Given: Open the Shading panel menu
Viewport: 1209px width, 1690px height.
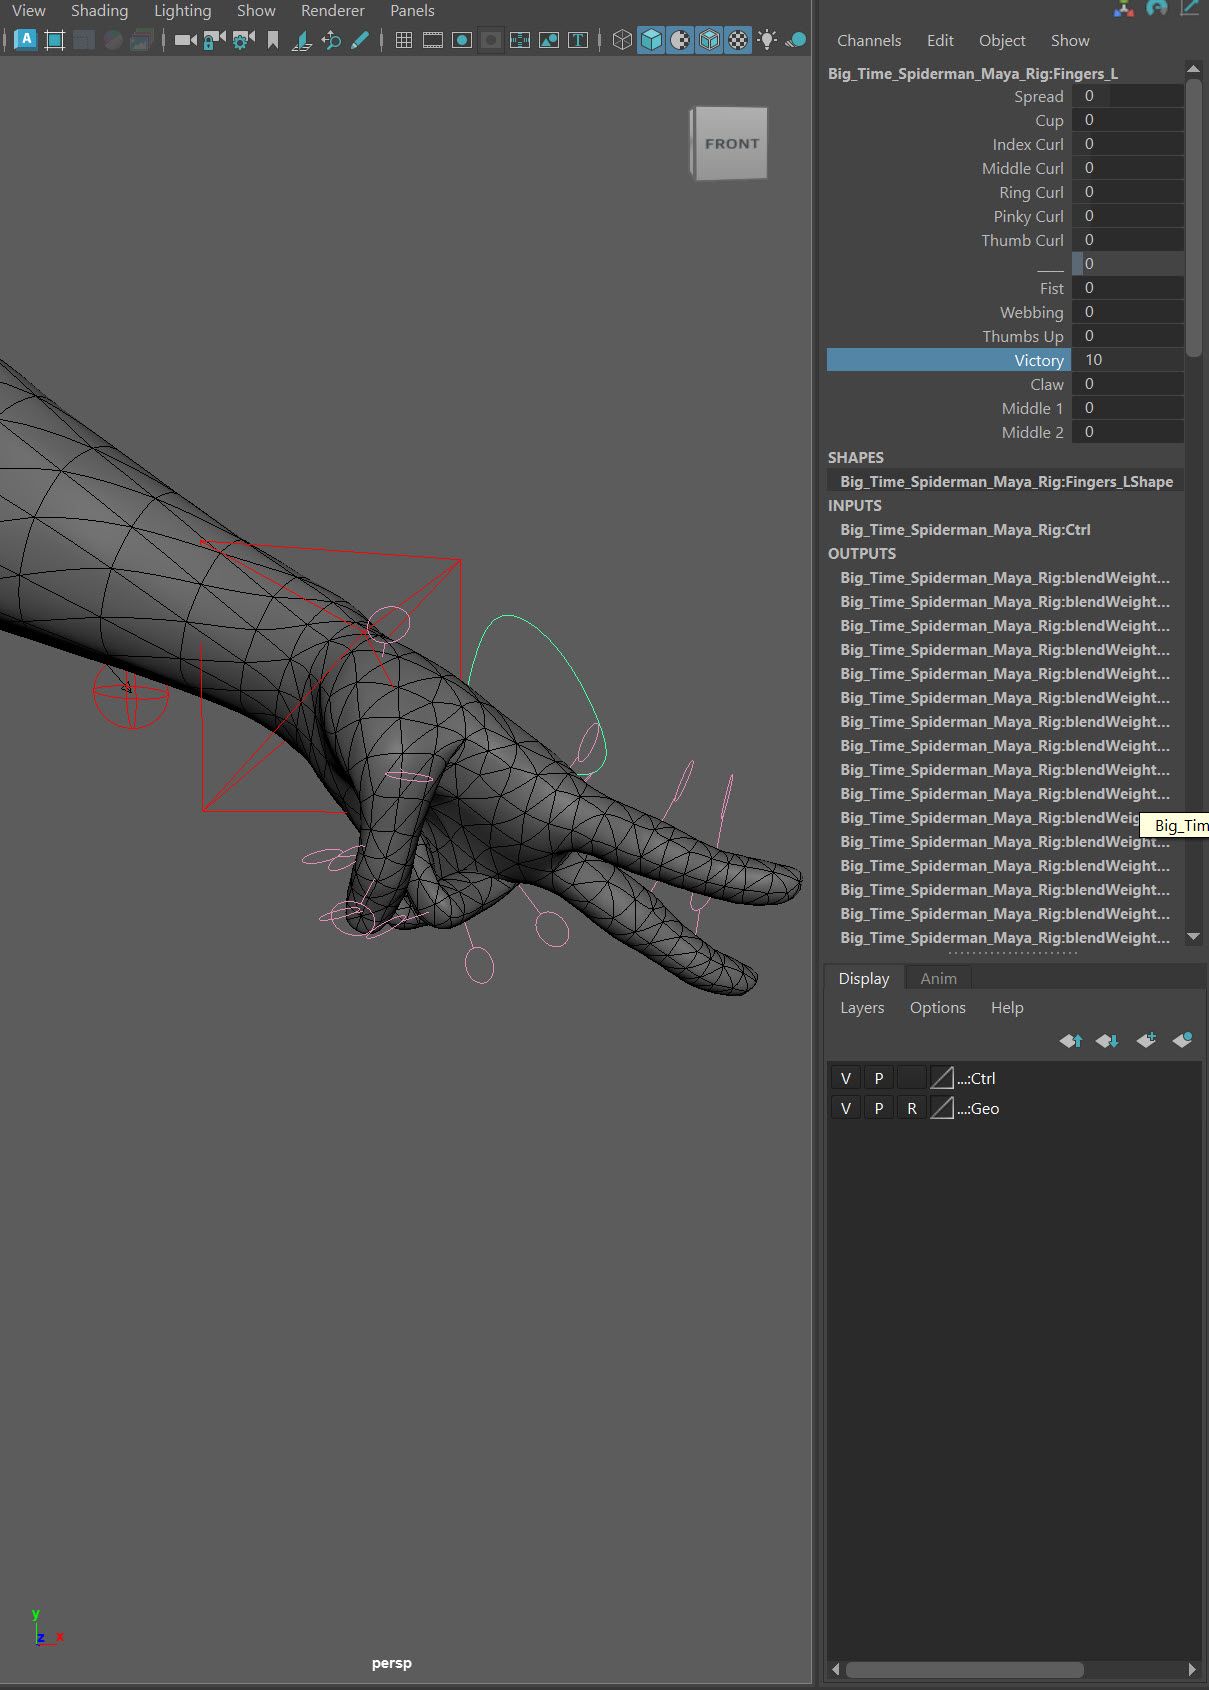Looking at the screenshot, I should point(99,11).
